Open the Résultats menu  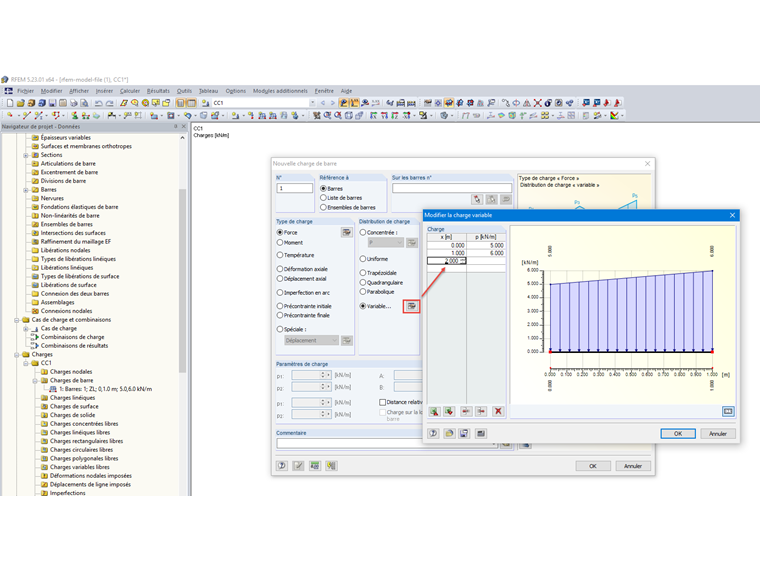tap(158, 91)
